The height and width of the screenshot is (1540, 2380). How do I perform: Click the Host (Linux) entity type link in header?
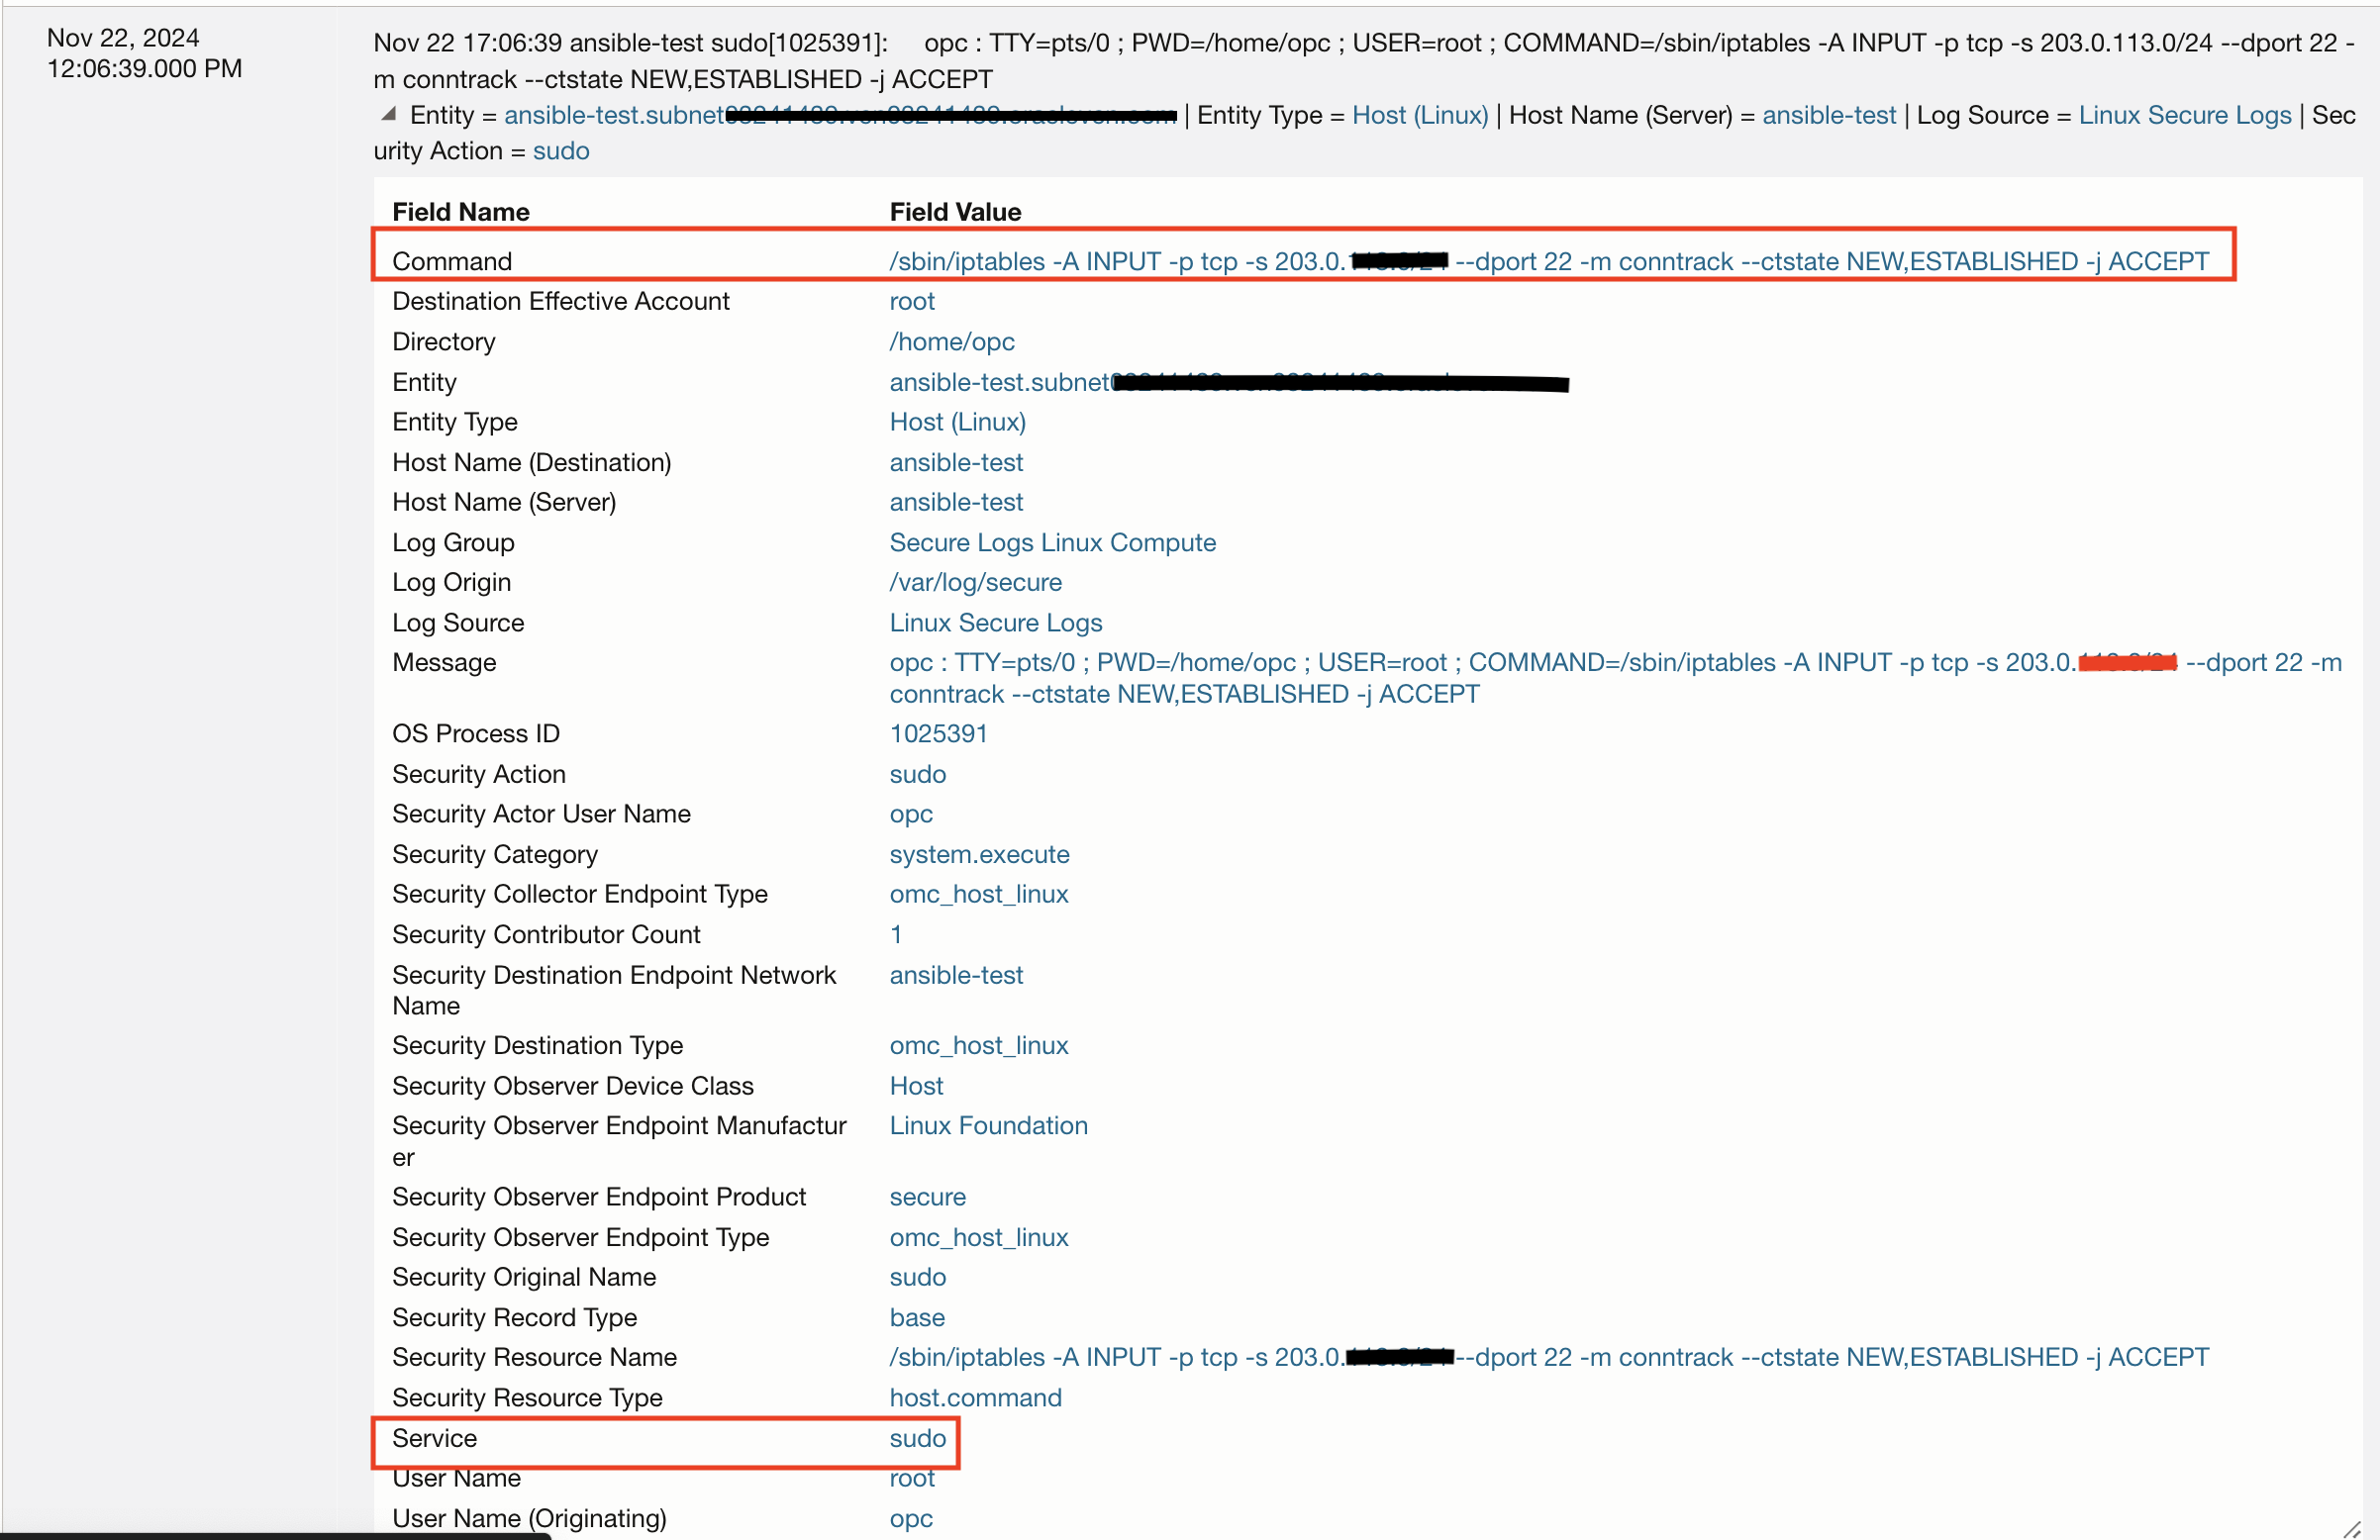click(1419, 115)
